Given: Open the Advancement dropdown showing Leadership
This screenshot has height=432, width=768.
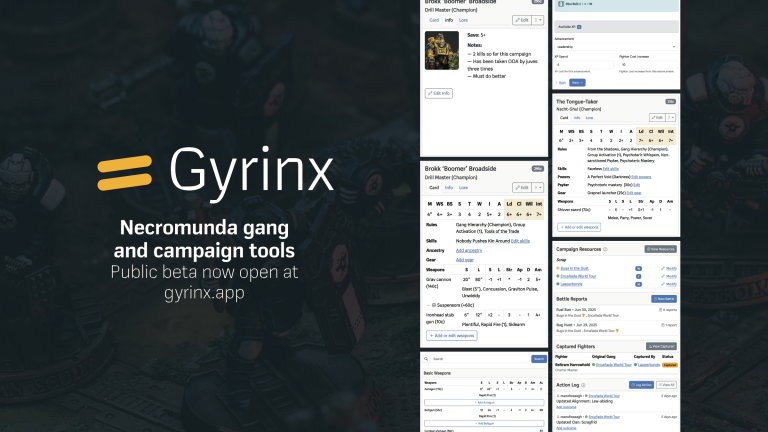Looking at the screenshot, I should (x=615, y=46).
